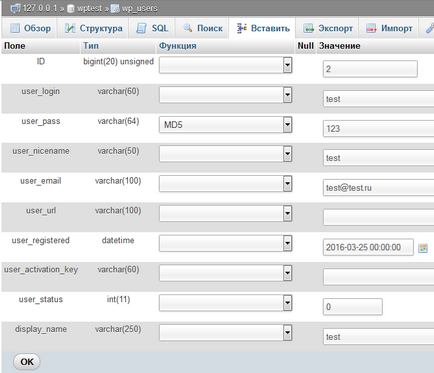Click the user_login value field
Viewport: 434px width, 373px height.
tap(378, 99)
